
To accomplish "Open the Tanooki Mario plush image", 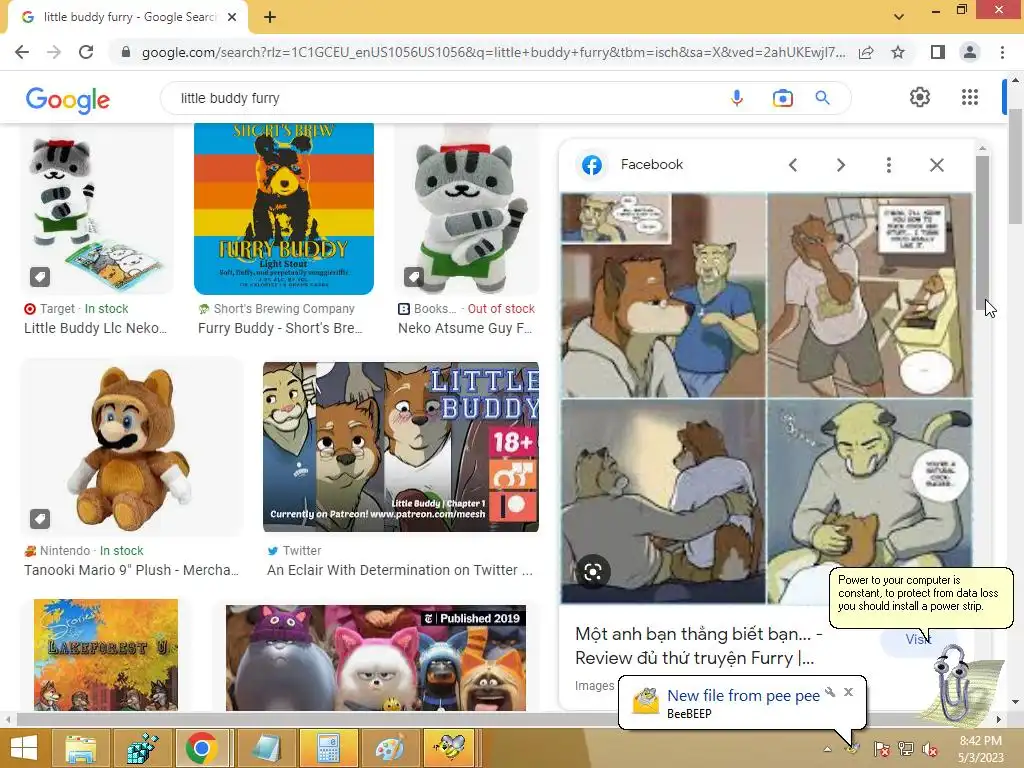I will [x=132, y=447].
